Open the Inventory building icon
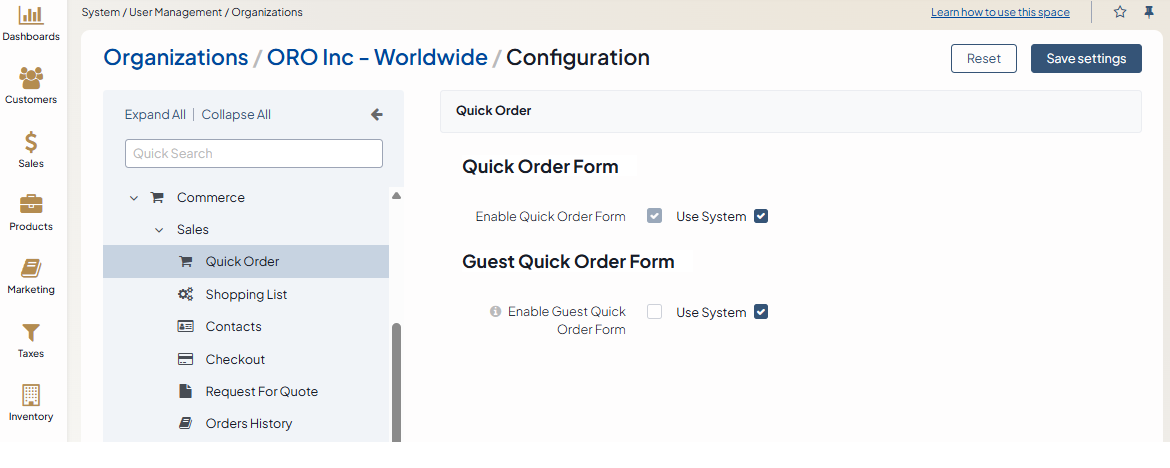Viewport: 1170px width, 468px height. pos(31,395)
